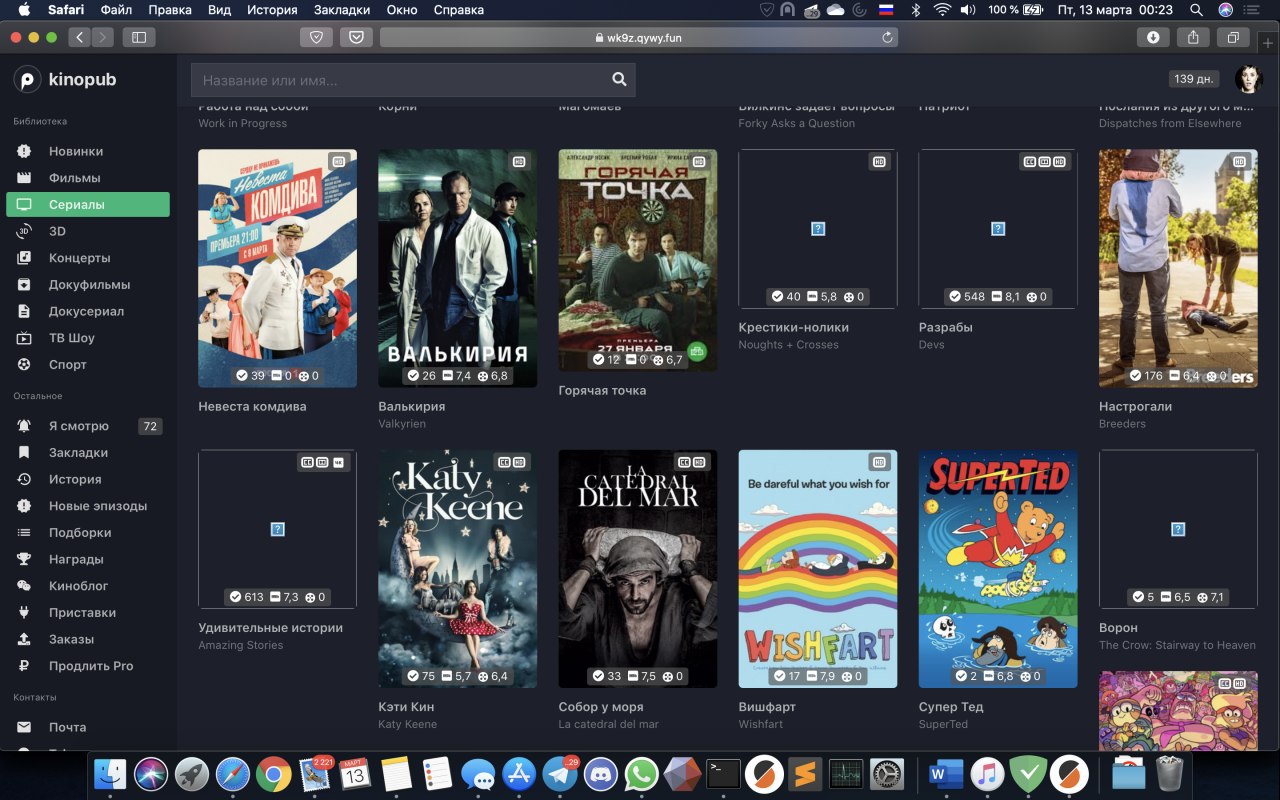Open Докусериал icon in sidebar

(25, 311)
